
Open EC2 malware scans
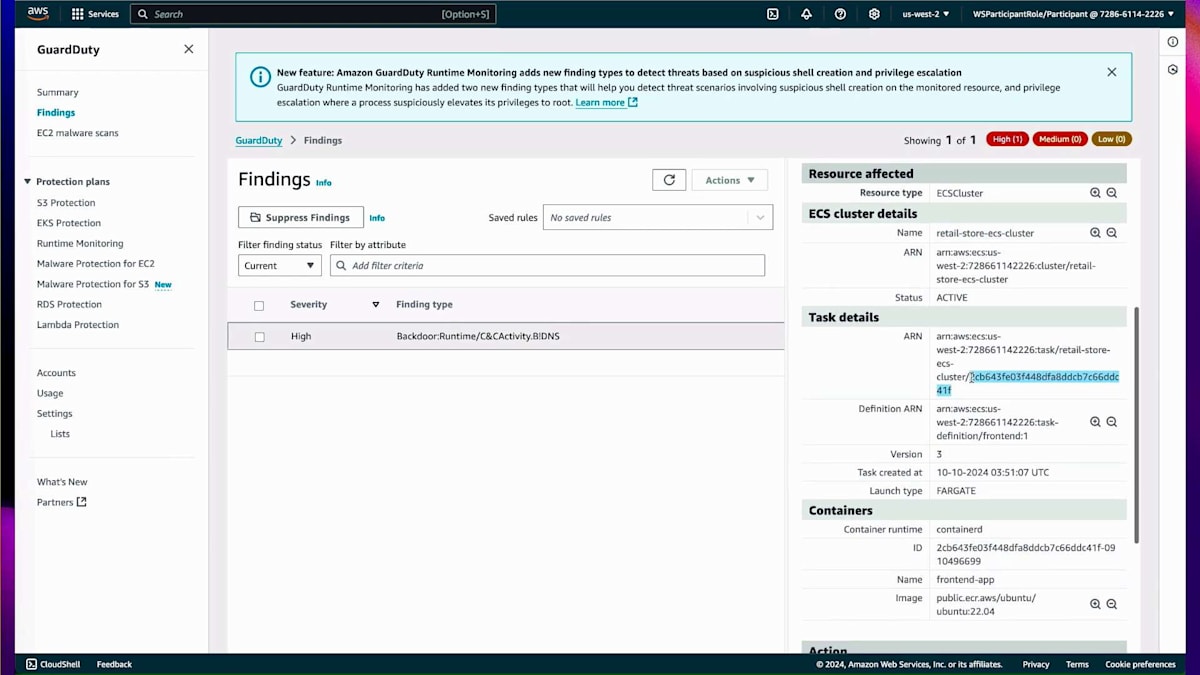click(x=77, y=133)
